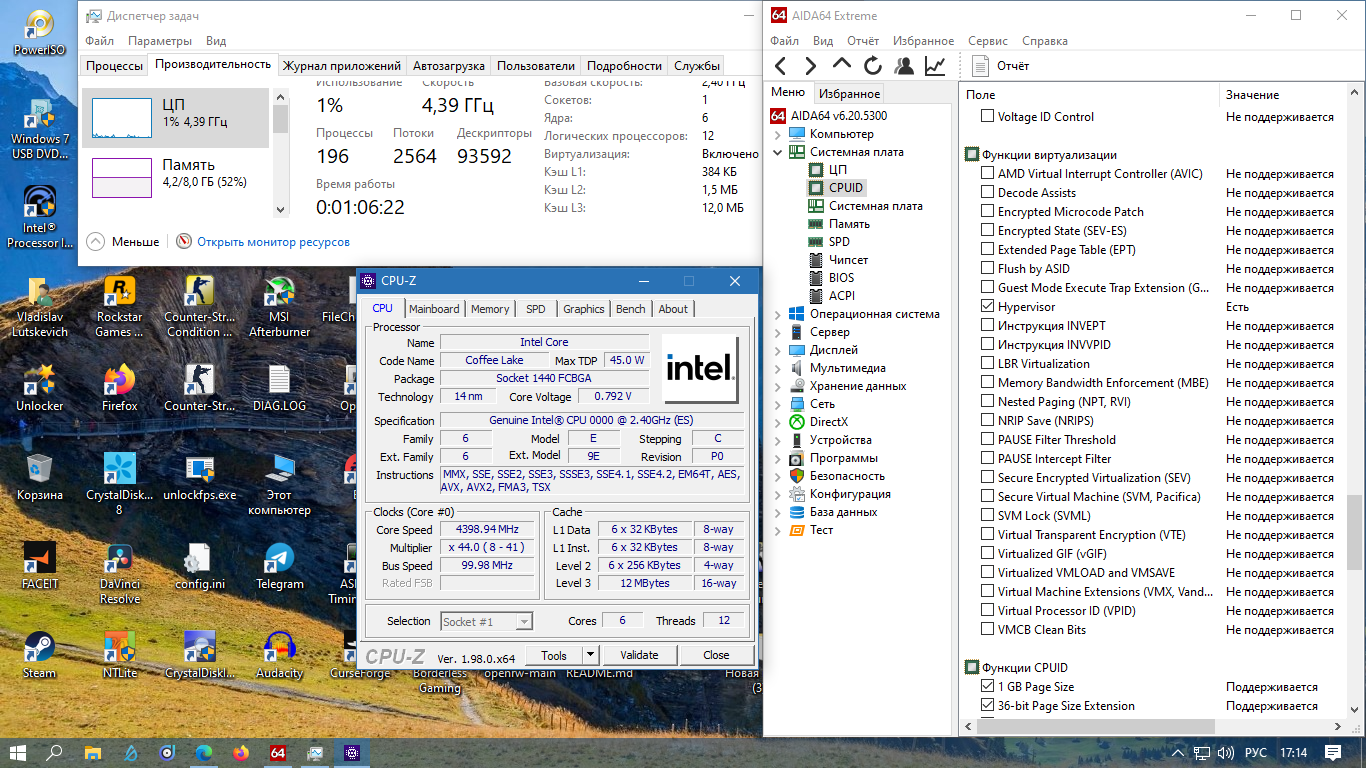Expand the Мультимедиа node
Image resolution: width=1366 pixels, height=768 pixels.
(x=778, y=368)
